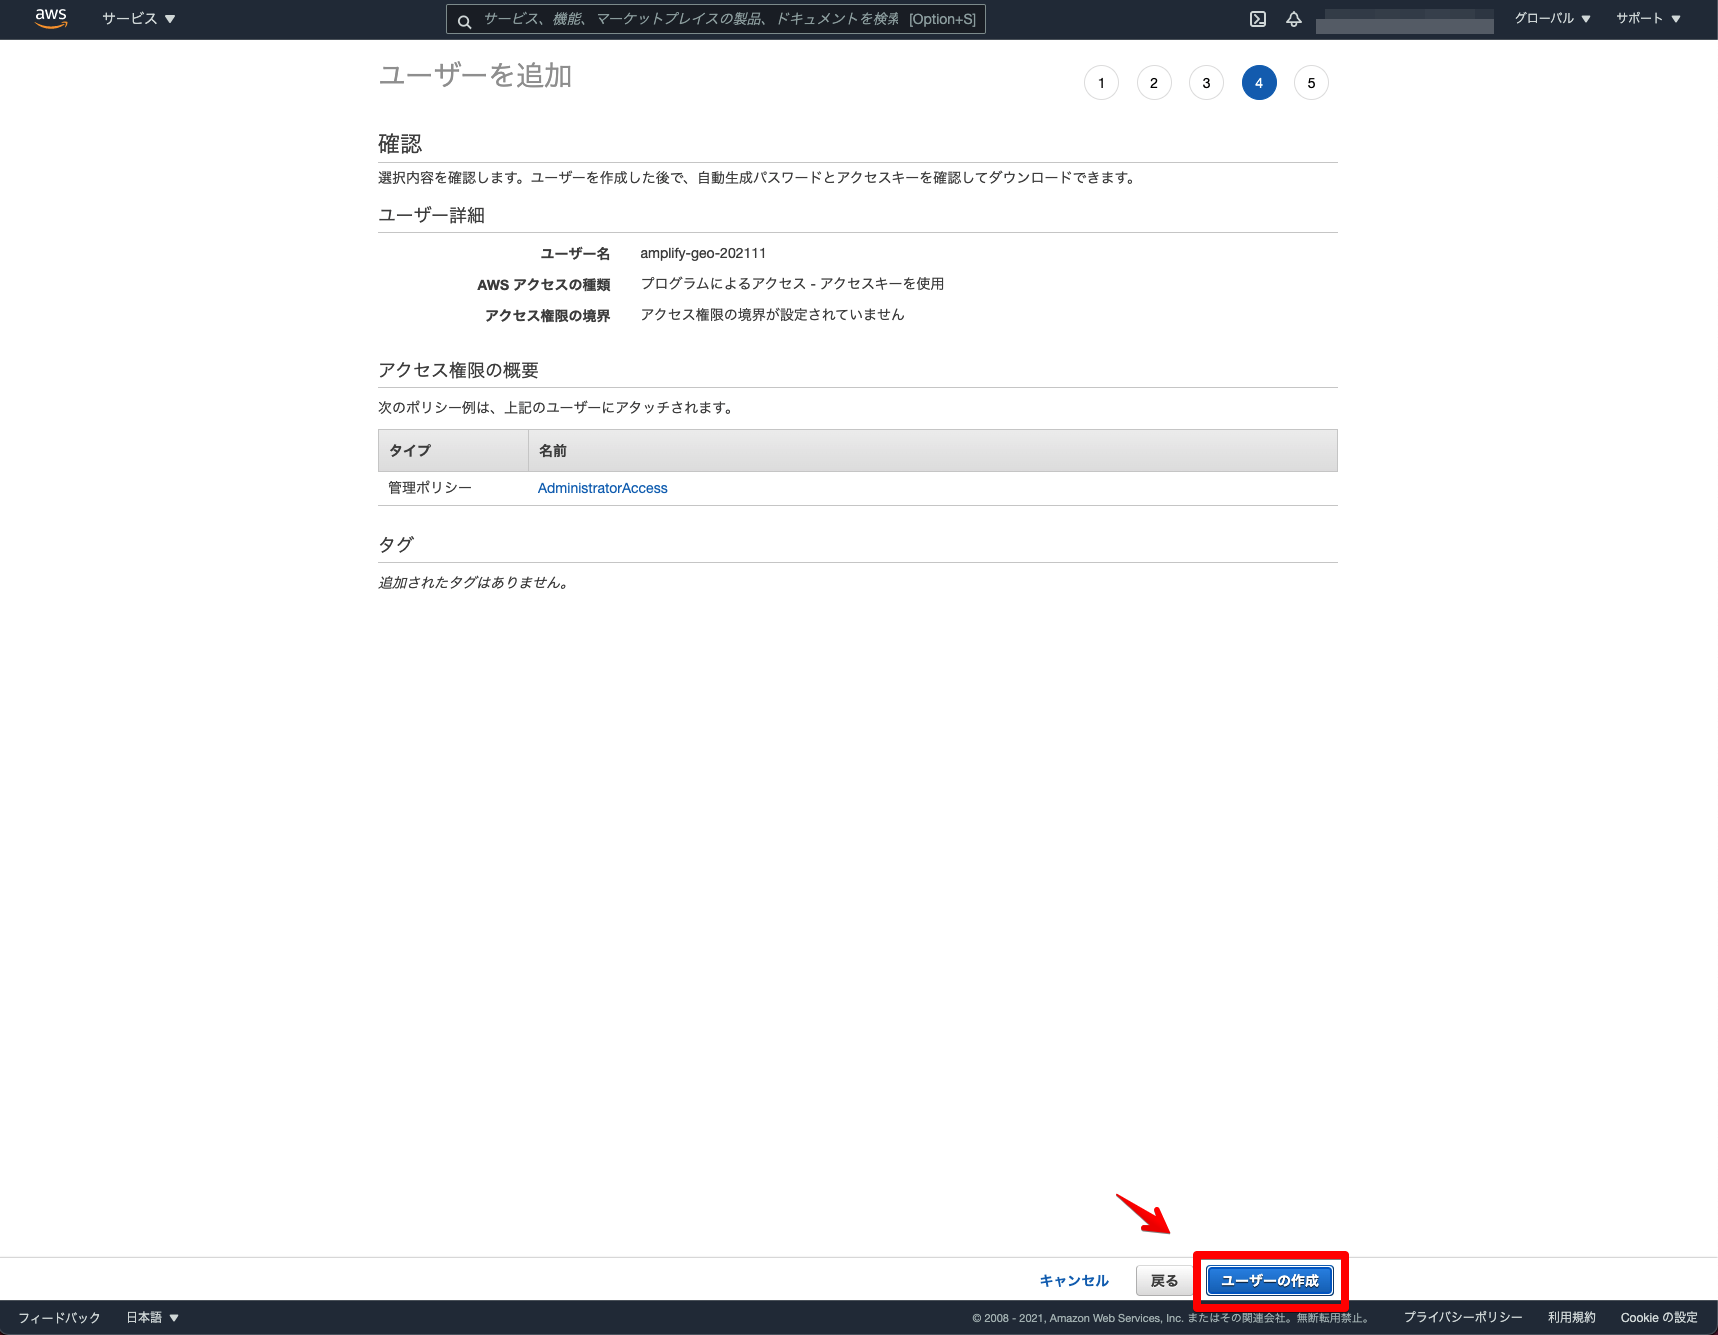Click プログラムによるアクセス access type text

pyautogui.click(x=792, y=284)
